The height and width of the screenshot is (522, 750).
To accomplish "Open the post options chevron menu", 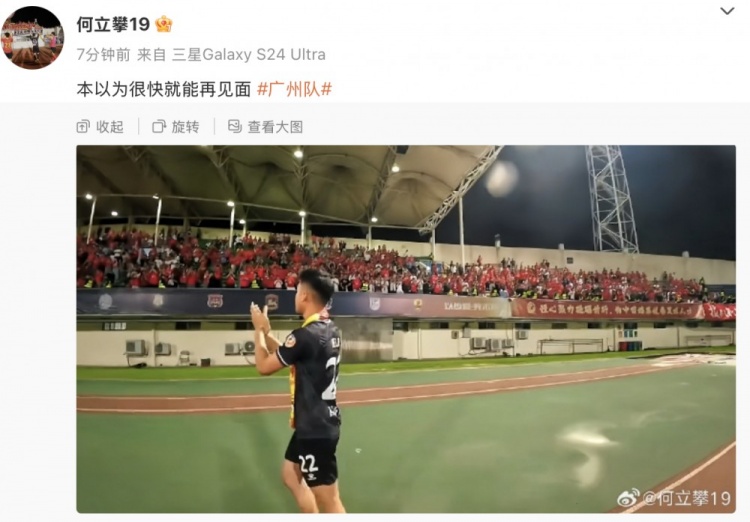I will coord(727,11).
